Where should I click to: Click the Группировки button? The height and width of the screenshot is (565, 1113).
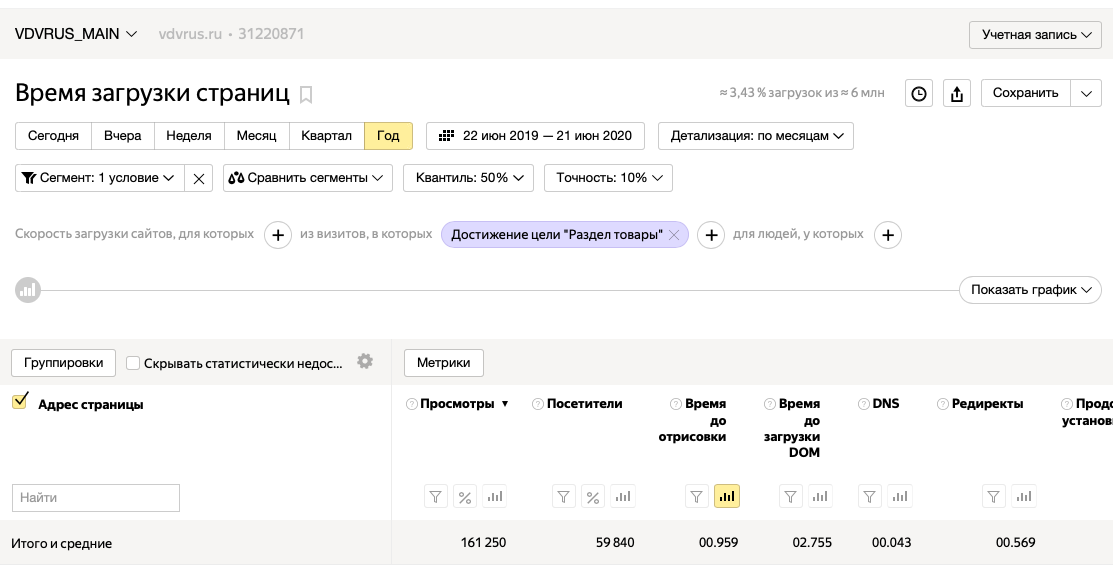[63, 363]
